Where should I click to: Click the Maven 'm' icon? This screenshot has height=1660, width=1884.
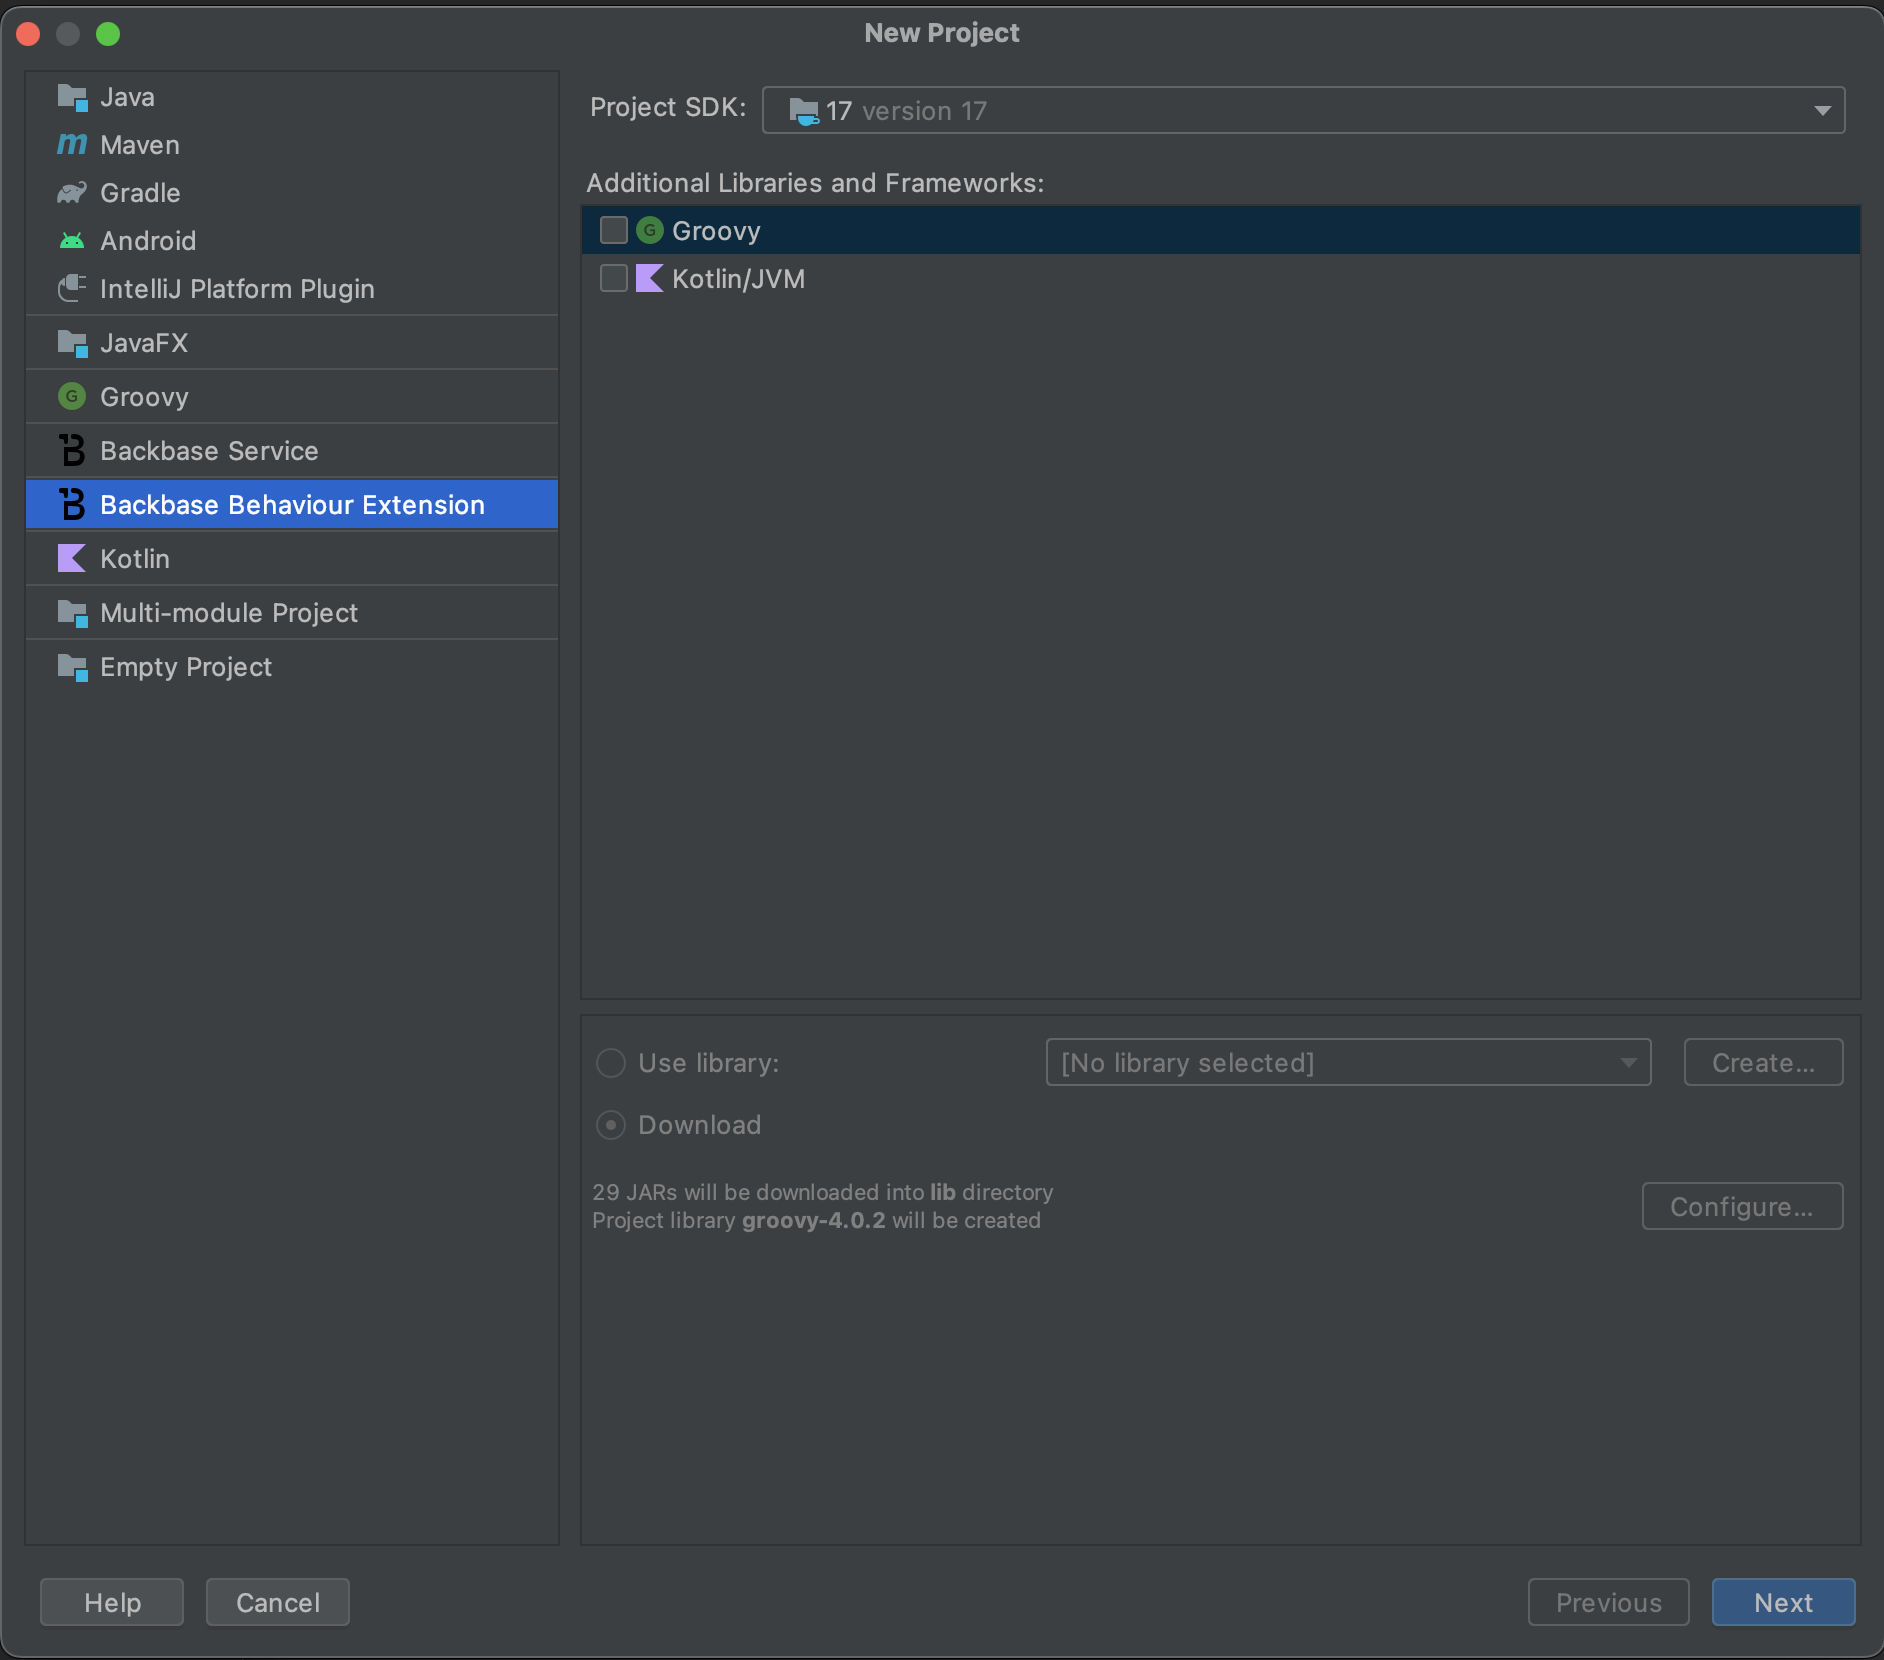pos(72,145)
